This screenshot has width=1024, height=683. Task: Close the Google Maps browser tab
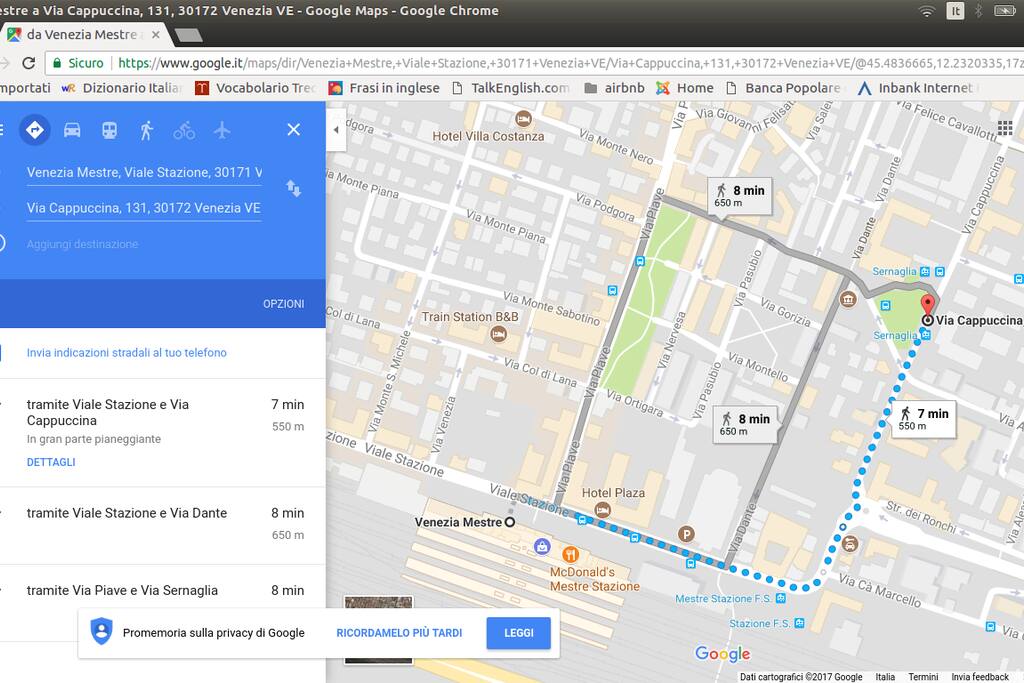(155, 35)
